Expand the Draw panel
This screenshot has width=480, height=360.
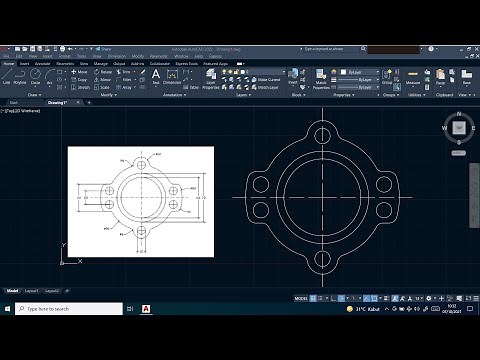[34, 95]
